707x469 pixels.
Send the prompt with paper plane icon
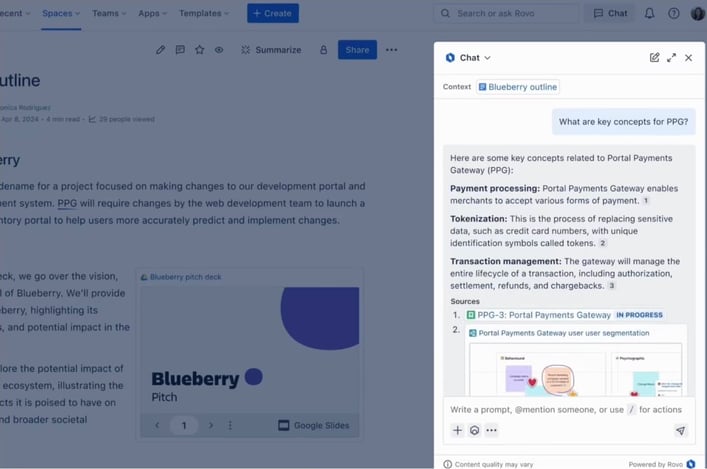coord(680,431)
